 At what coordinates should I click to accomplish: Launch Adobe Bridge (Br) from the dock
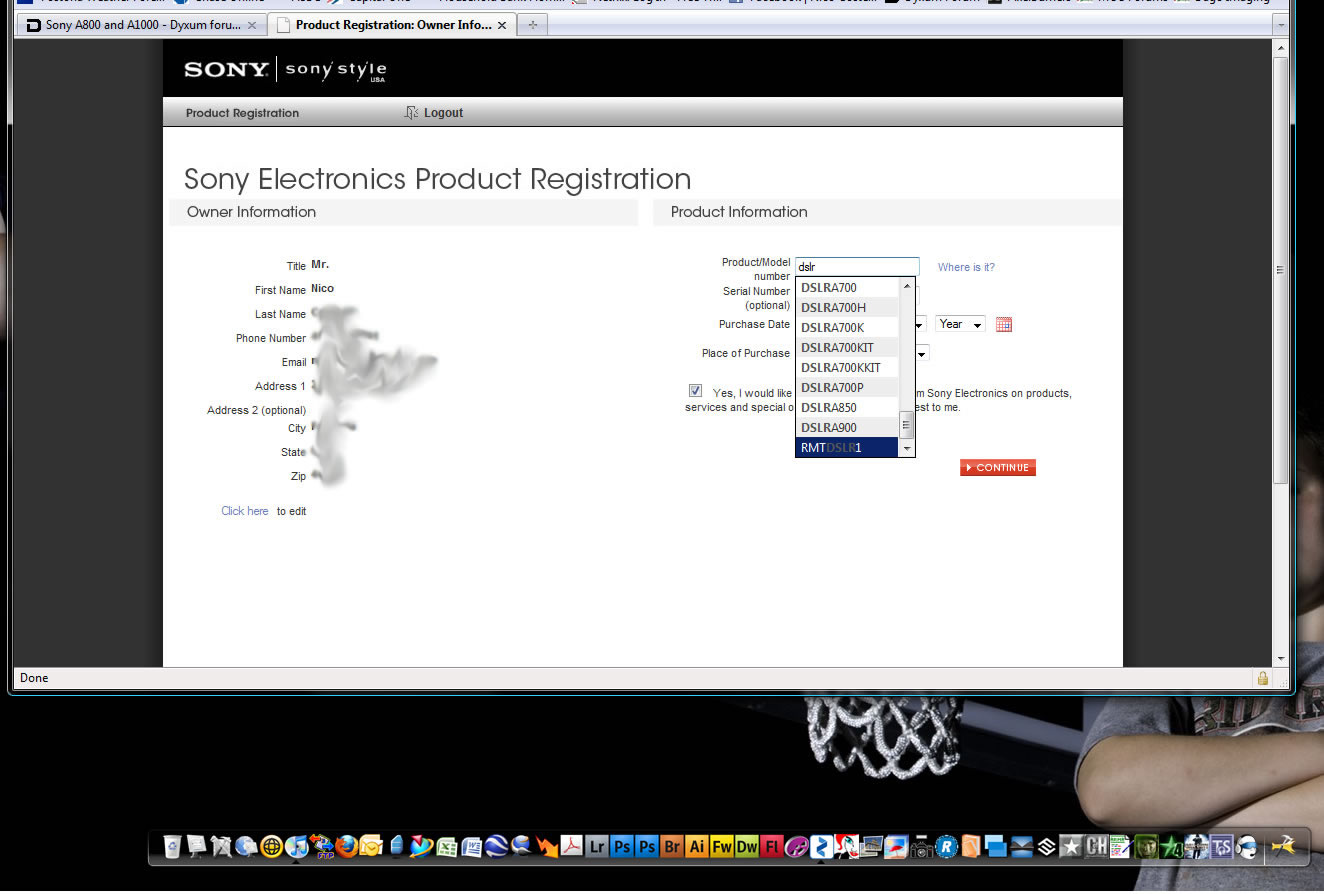(x=672, y=847)
